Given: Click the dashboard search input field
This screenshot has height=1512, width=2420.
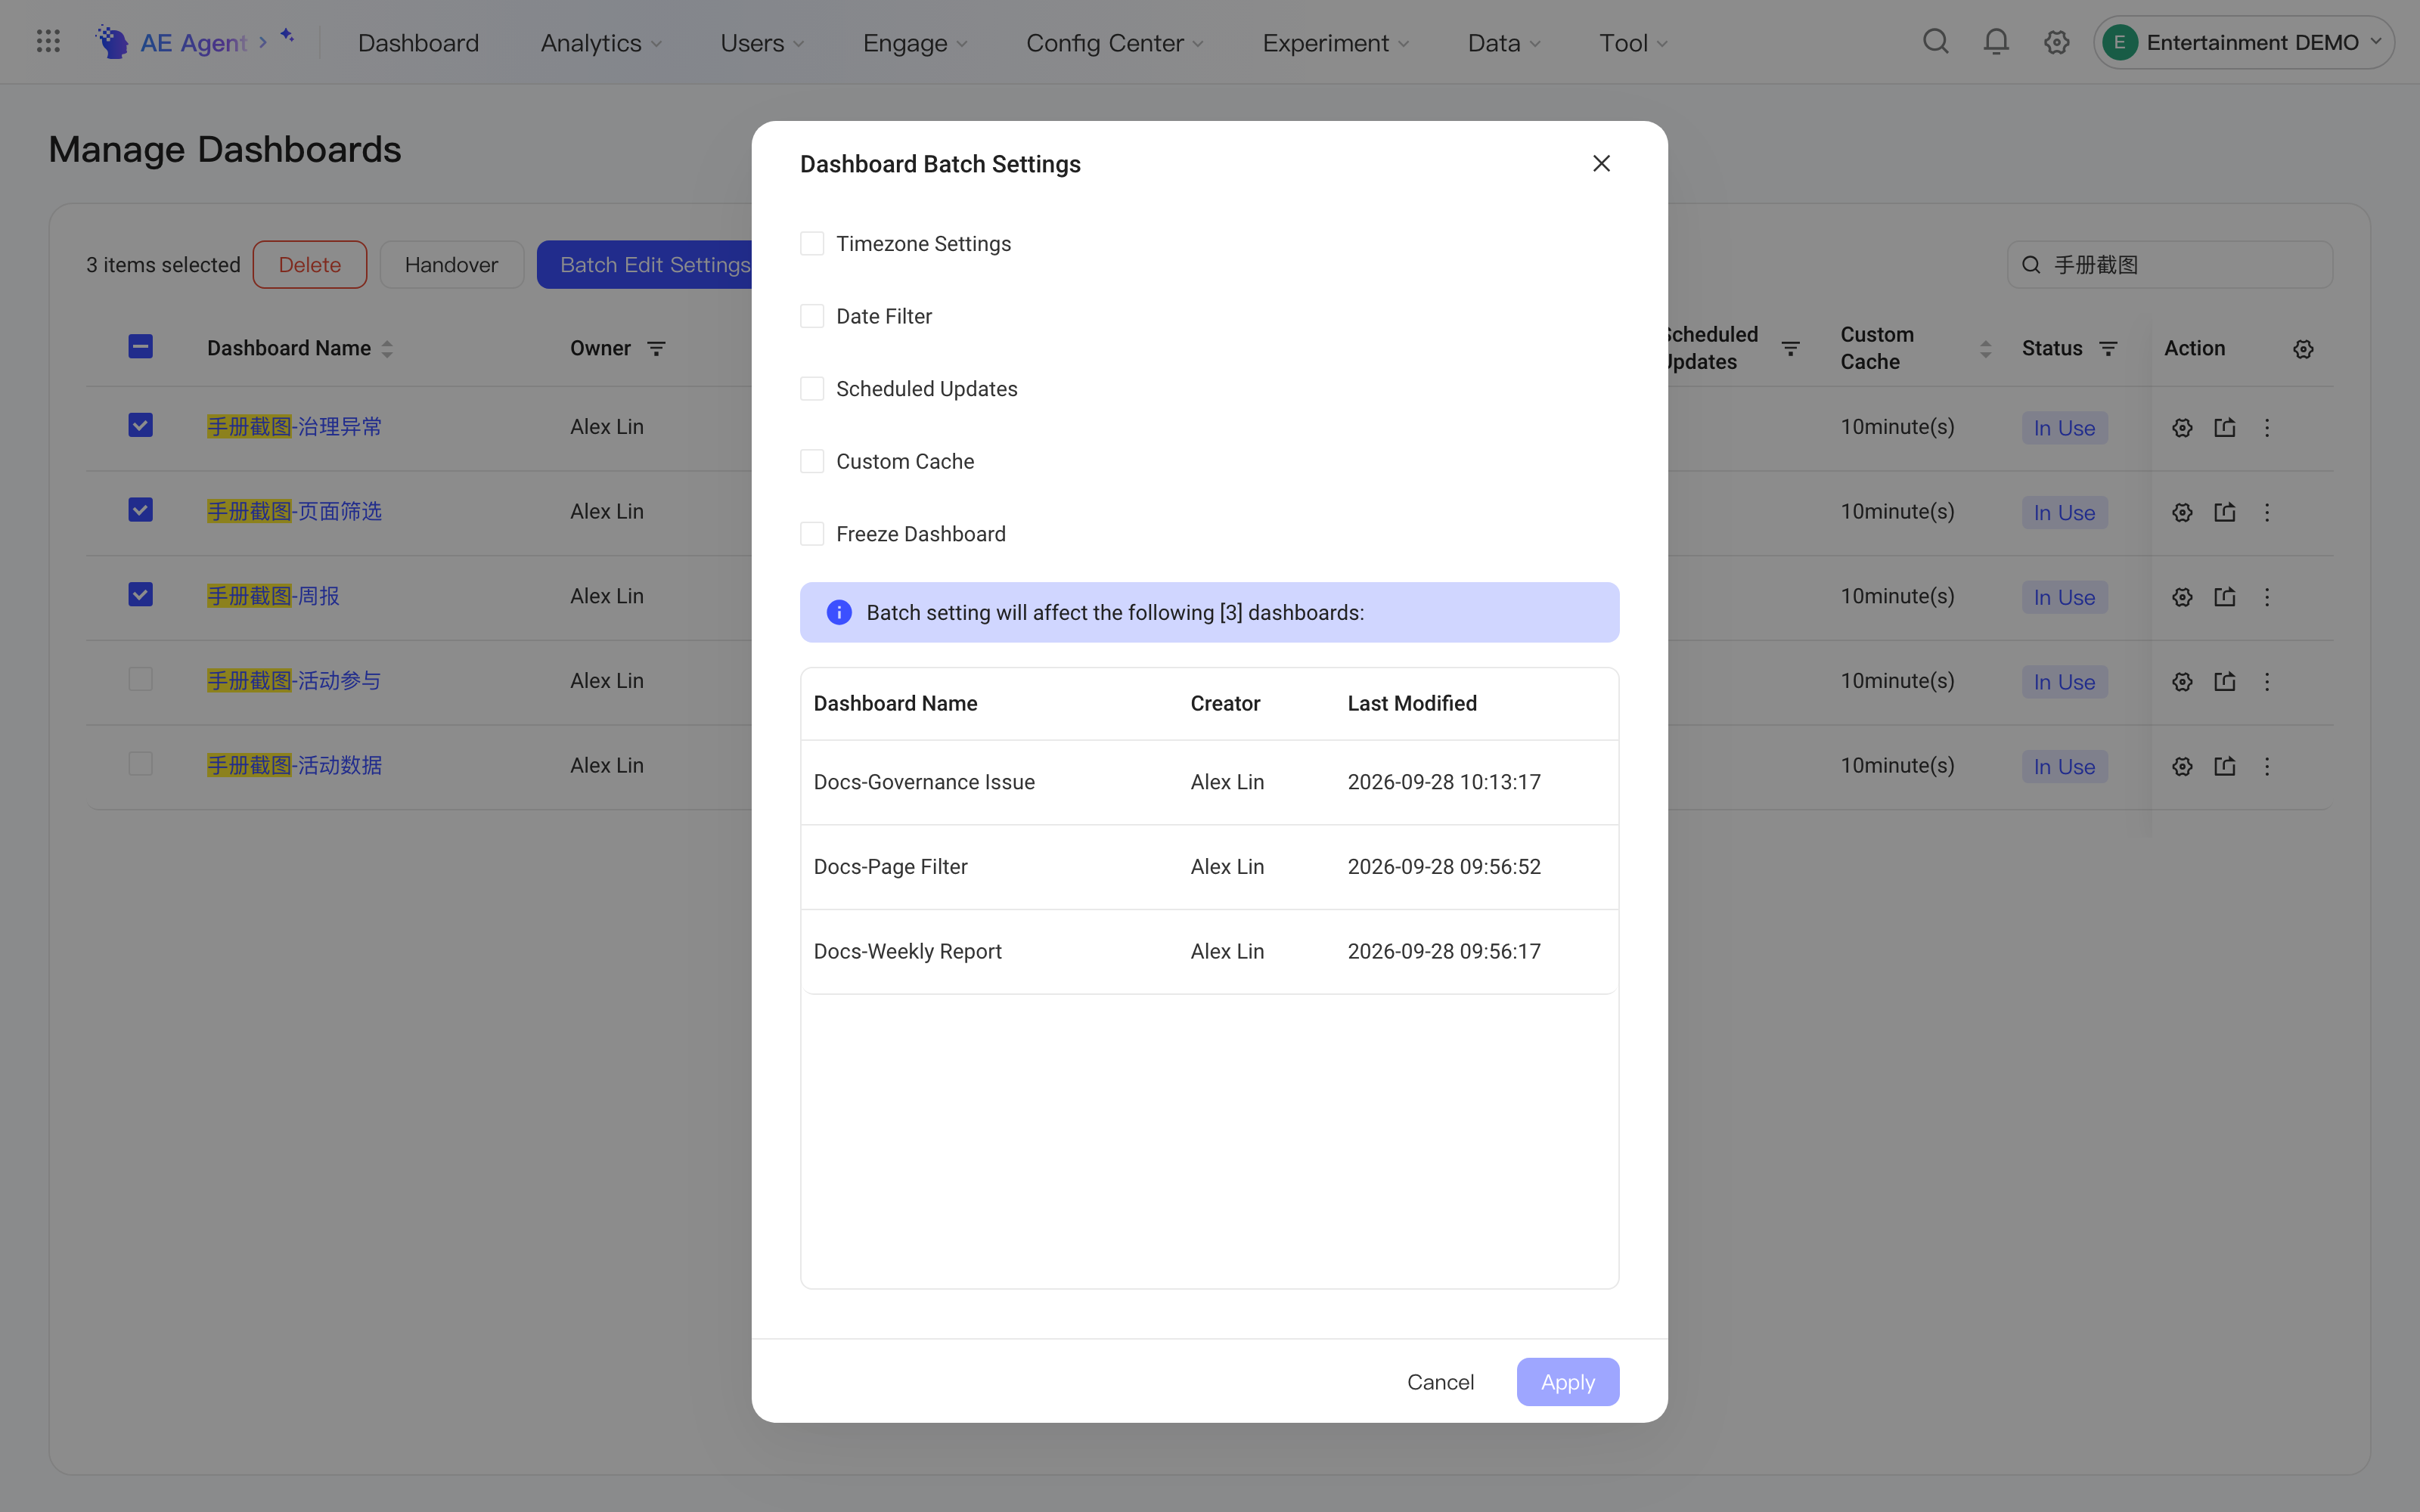Looking at the screenshot, I should (x=2170, y=265).
